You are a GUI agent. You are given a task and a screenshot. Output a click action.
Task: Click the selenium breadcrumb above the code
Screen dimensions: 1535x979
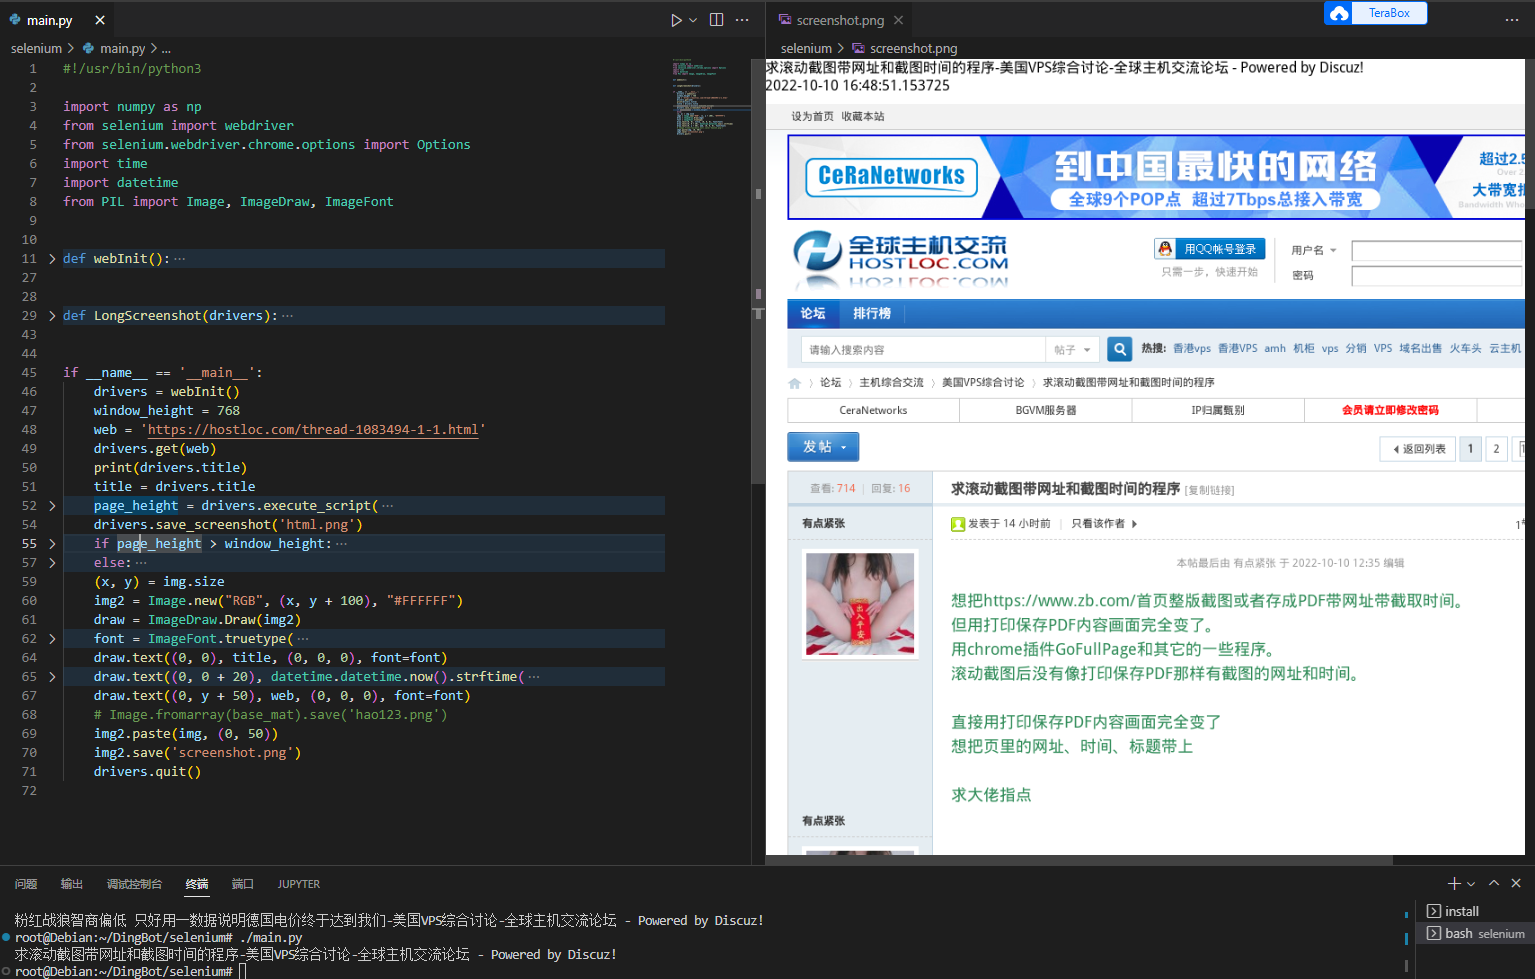(x=36, y=48)
